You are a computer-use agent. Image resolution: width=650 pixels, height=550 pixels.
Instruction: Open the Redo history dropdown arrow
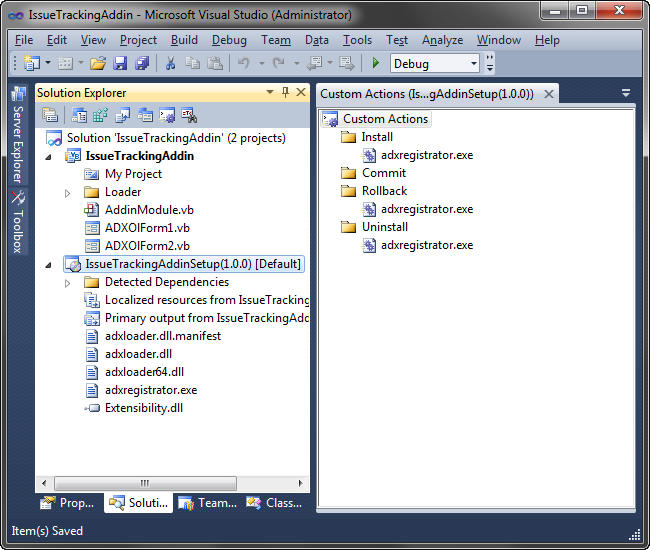[x=296, y=63]
